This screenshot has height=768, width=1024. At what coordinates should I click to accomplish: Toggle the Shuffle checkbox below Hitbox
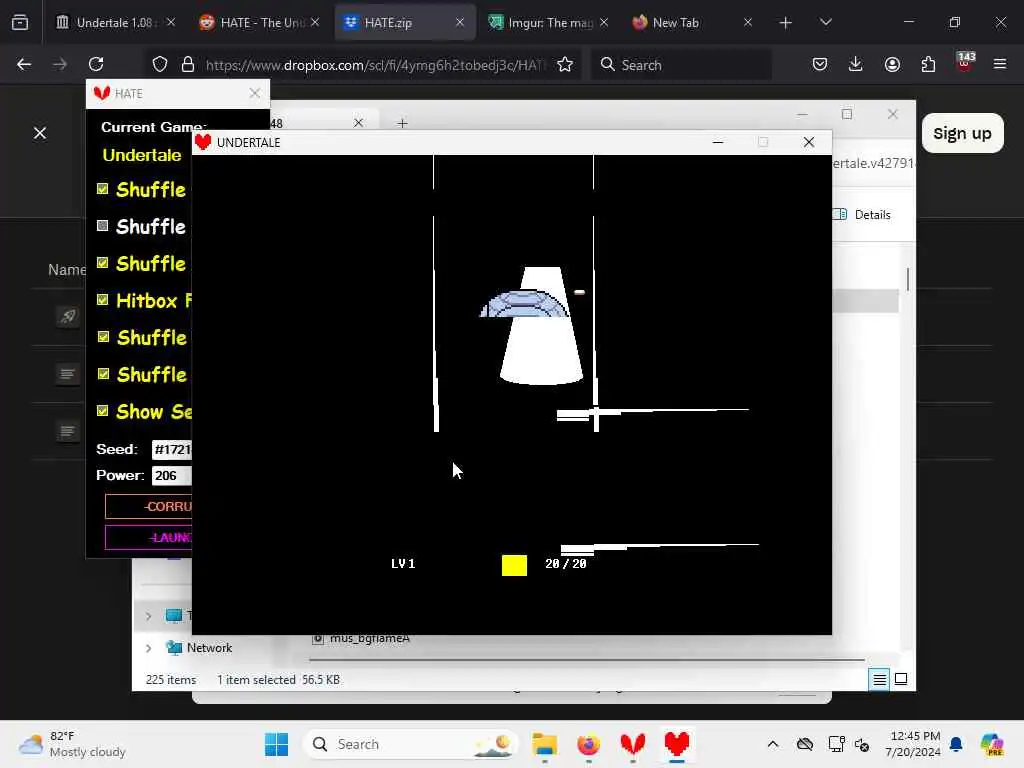103,336
